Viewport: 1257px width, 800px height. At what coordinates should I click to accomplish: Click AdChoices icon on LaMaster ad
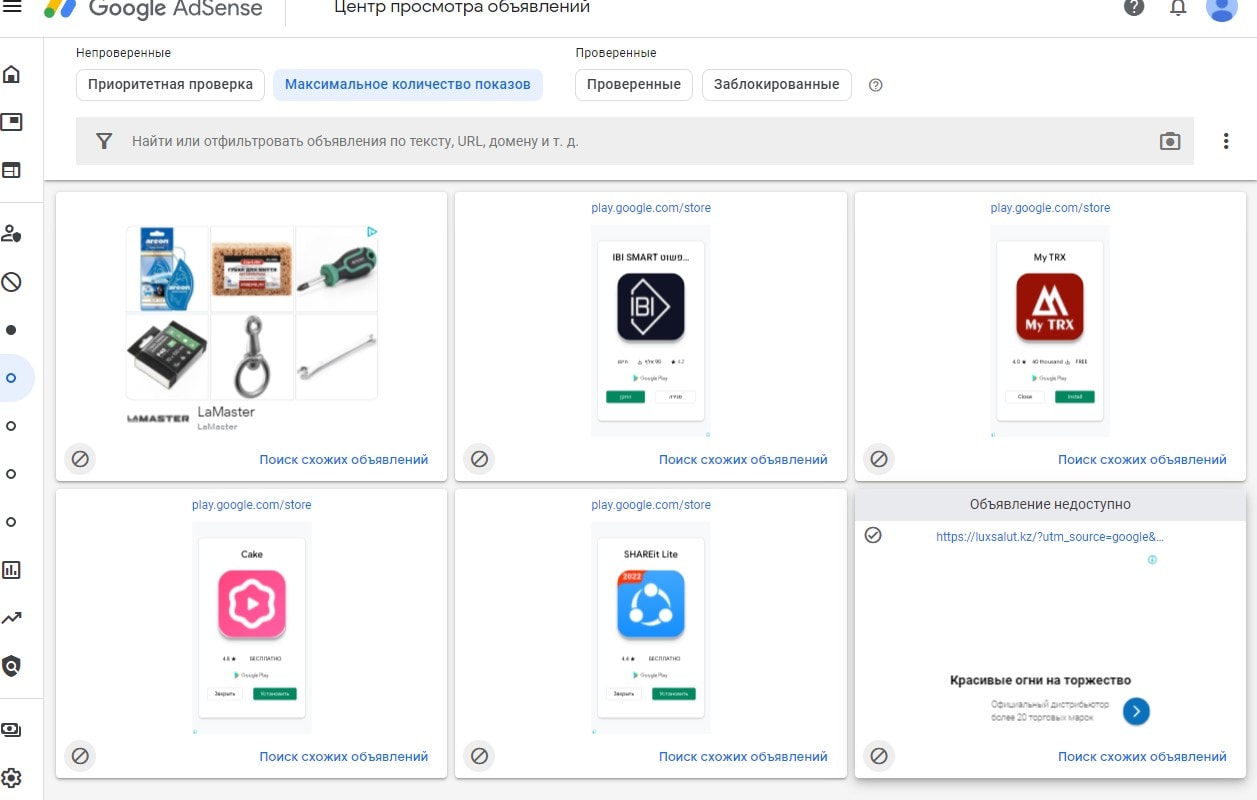click(371, 232)
